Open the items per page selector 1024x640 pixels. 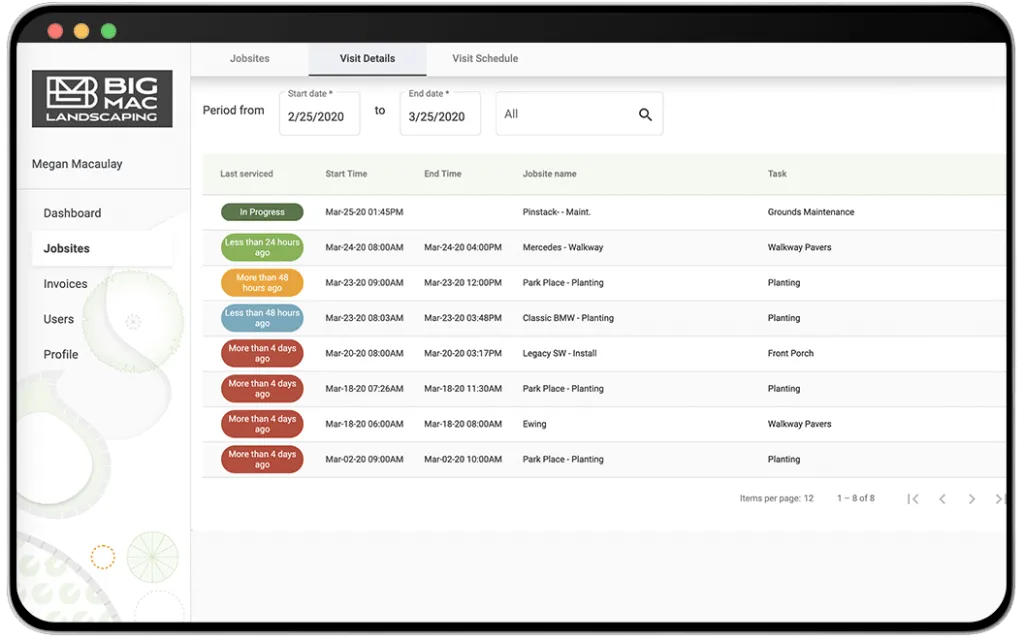pyautogui.click(x=776, y=498)
